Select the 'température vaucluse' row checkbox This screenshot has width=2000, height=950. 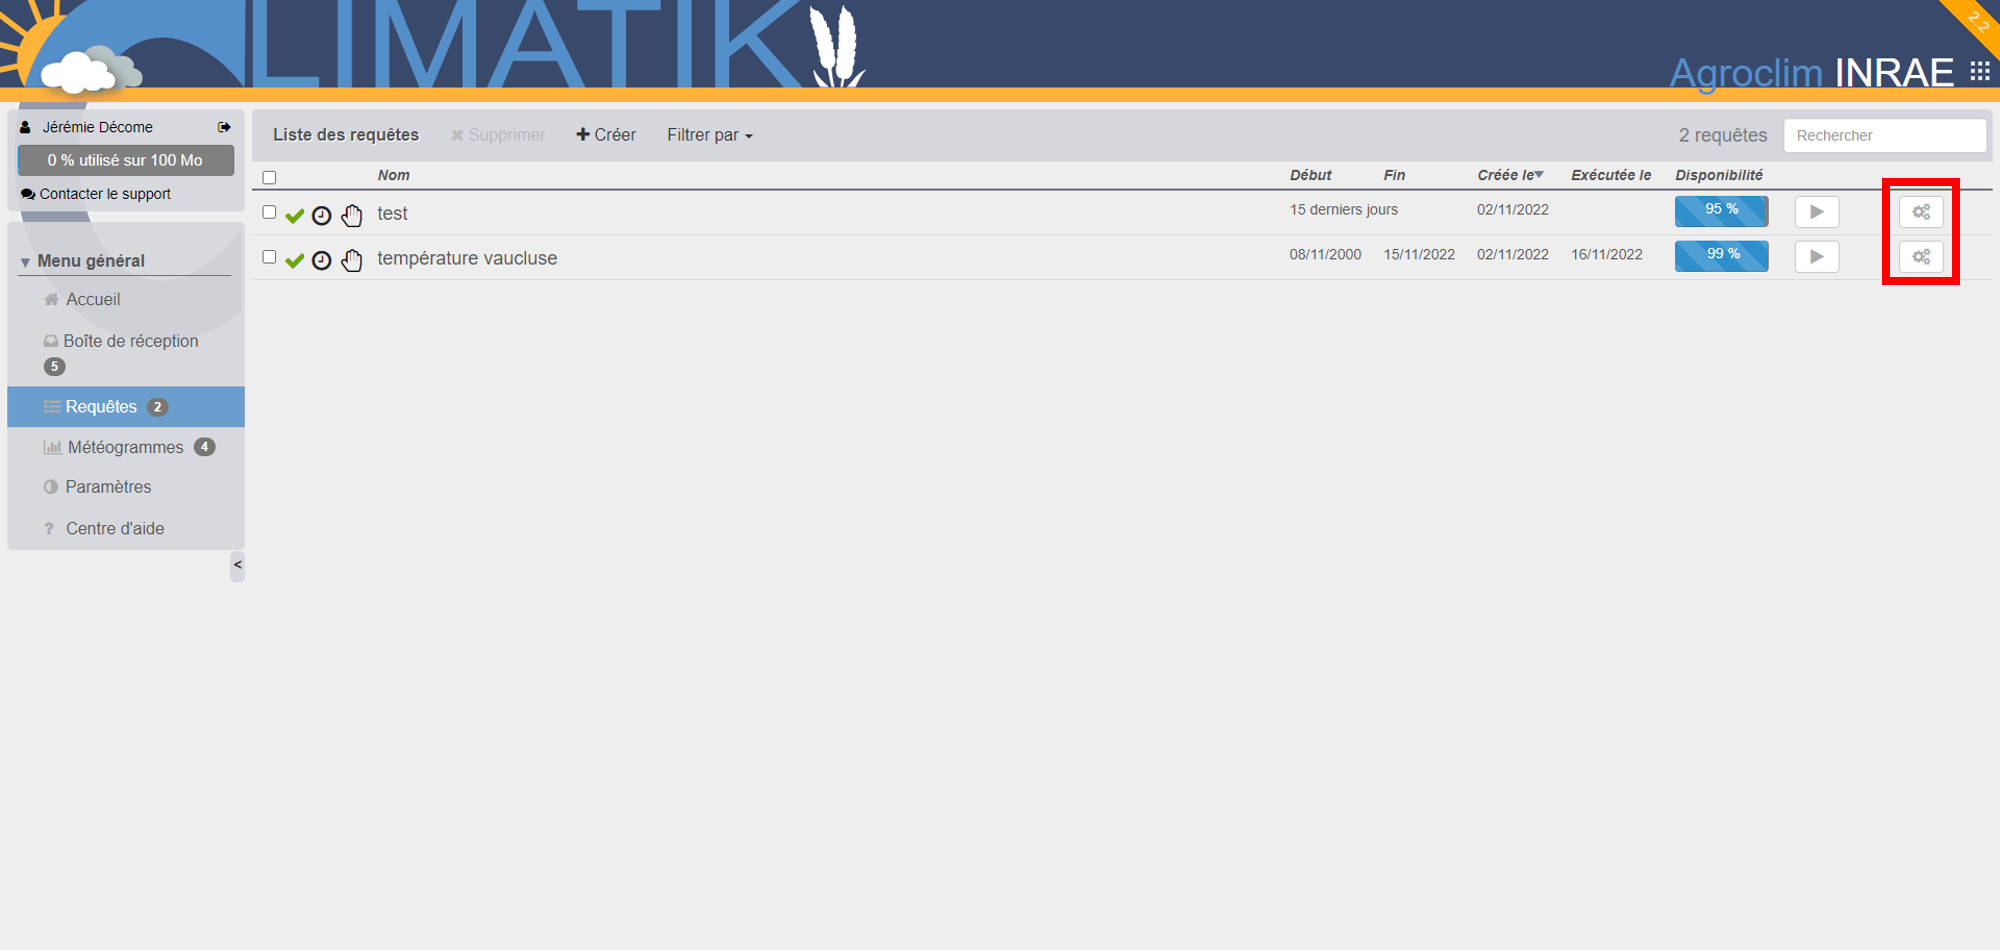pyautogui.click(x=269, y=257)
